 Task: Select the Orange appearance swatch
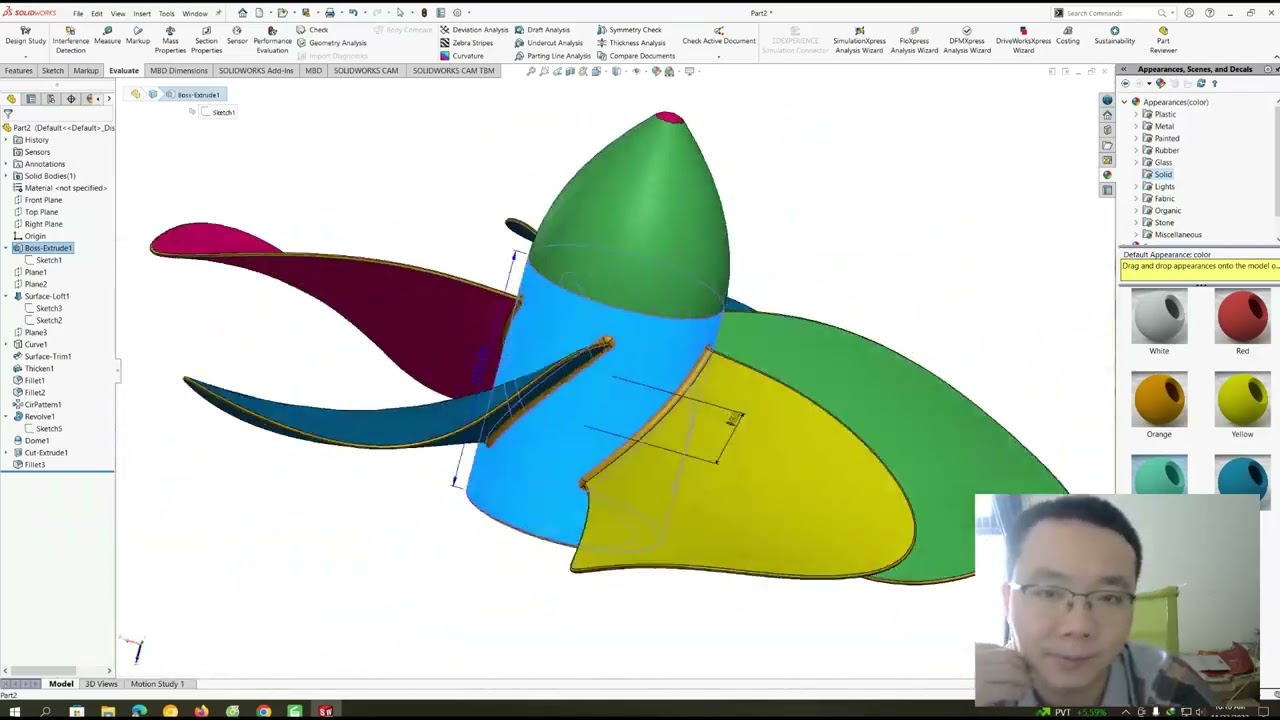(x=1159, y=400)
